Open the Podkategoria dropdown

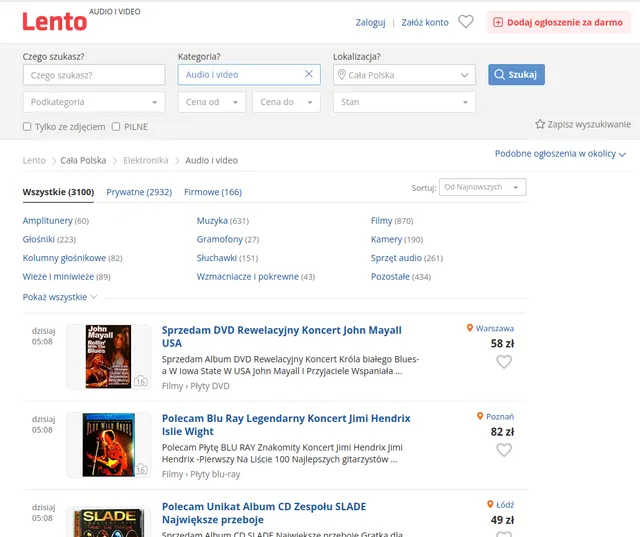[94, 102]
